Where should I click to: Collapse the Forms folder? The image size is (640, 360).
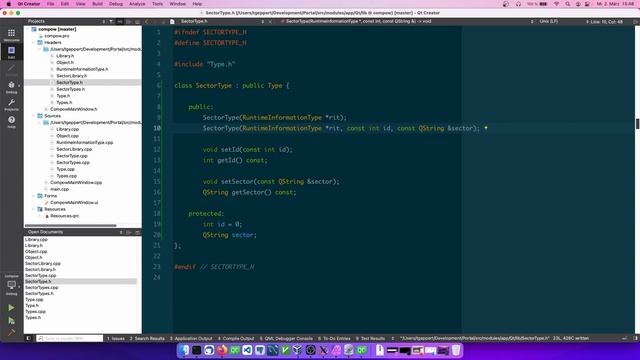(x=34, y=196)
